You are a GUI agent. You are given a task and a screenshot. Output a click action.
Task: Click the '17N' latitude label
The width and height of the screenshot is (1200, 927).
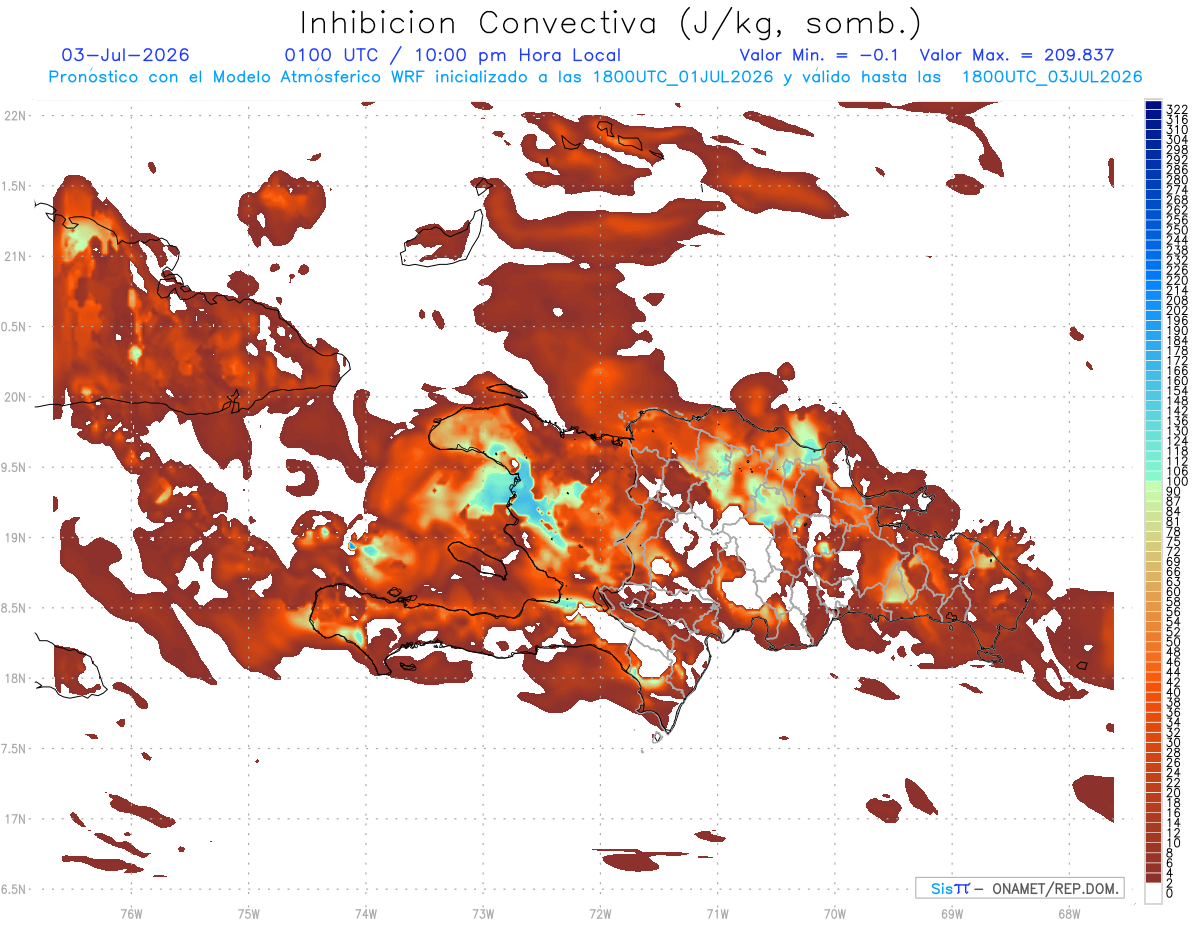click(17, 819)
